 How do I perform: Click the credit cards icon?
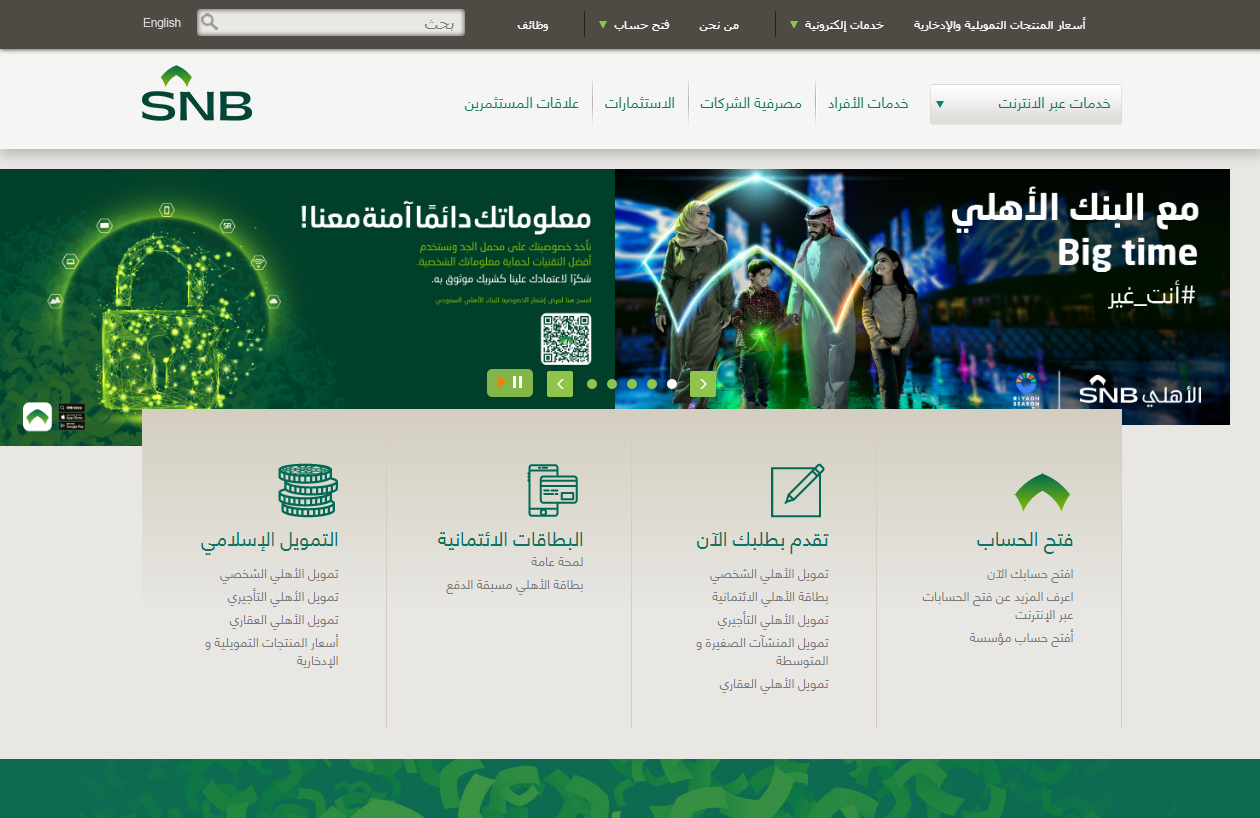[x=553, y=490]
